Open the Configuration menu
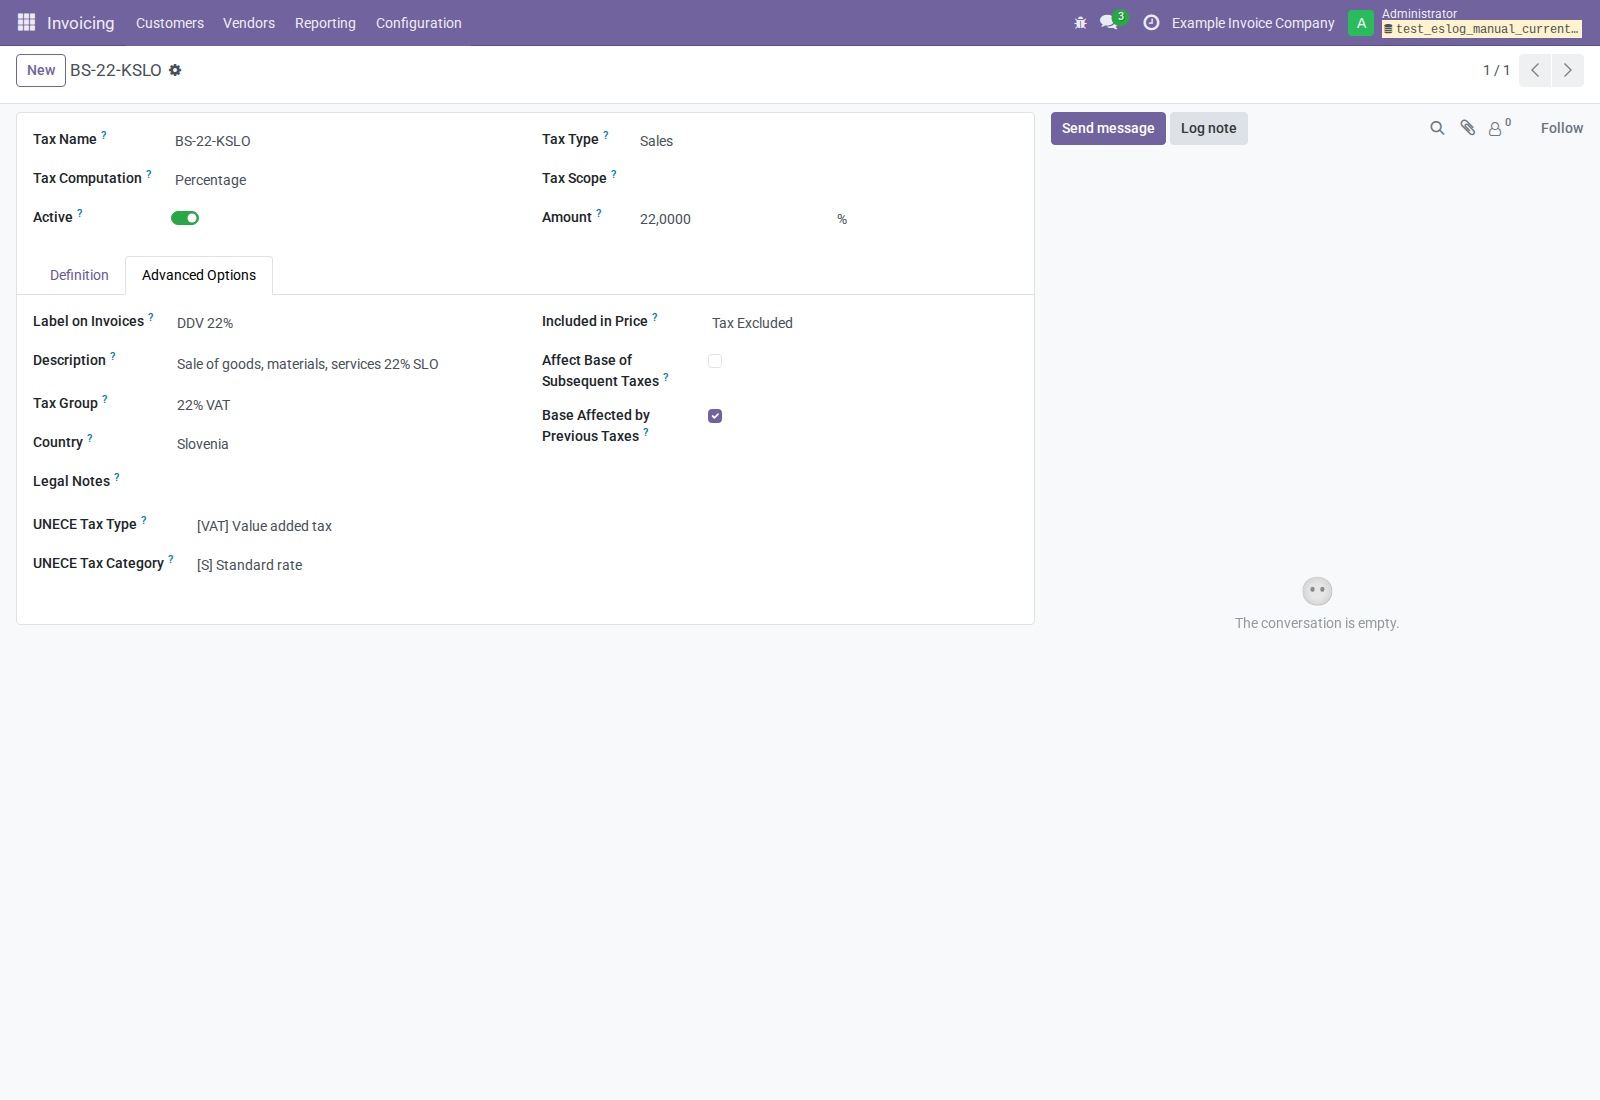The image size is (1600, 1100). click(419, 23)
